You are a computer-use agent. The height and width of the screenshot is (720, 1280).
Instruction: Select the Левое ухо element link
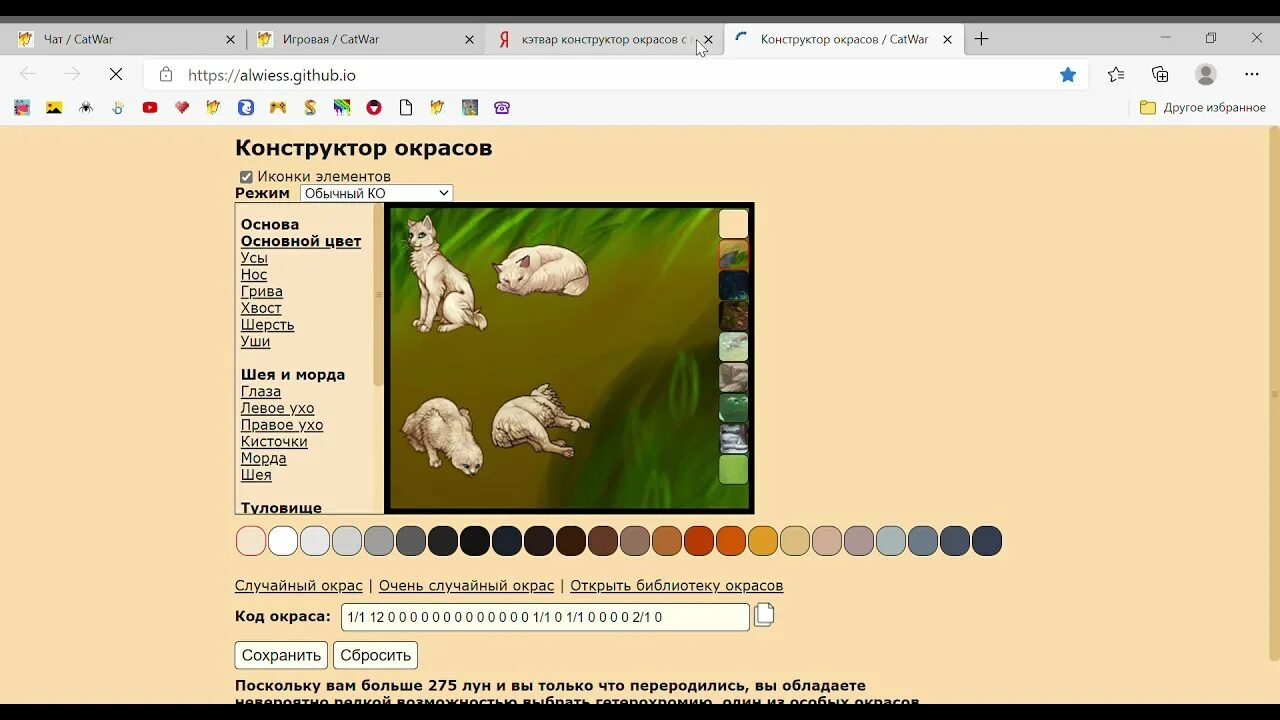[x=277, y=409]
